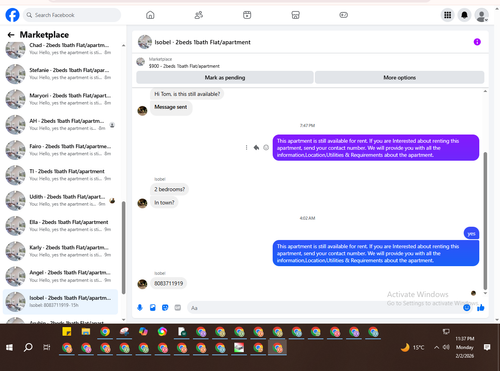Open the Menu grid icon
Screen dimensions: 500x371
[x=448, y=15]
